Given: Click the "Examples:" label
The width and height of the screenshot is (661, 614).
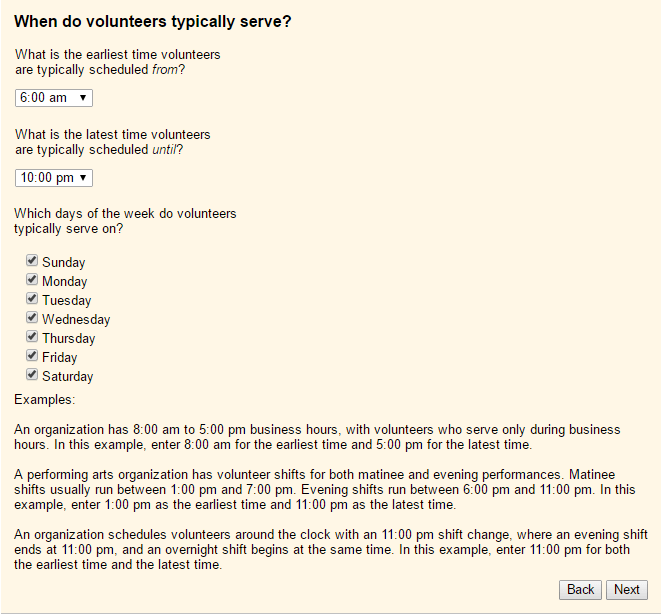Looking at the screenshot, I should click(x=44, y=400).
